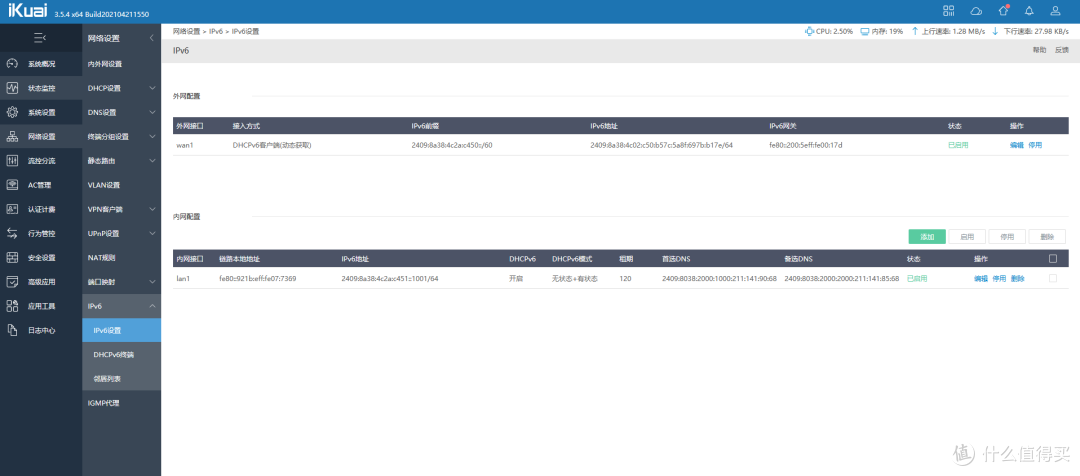Expand the DHCP设置 submenu

click(x=120, y=88)
